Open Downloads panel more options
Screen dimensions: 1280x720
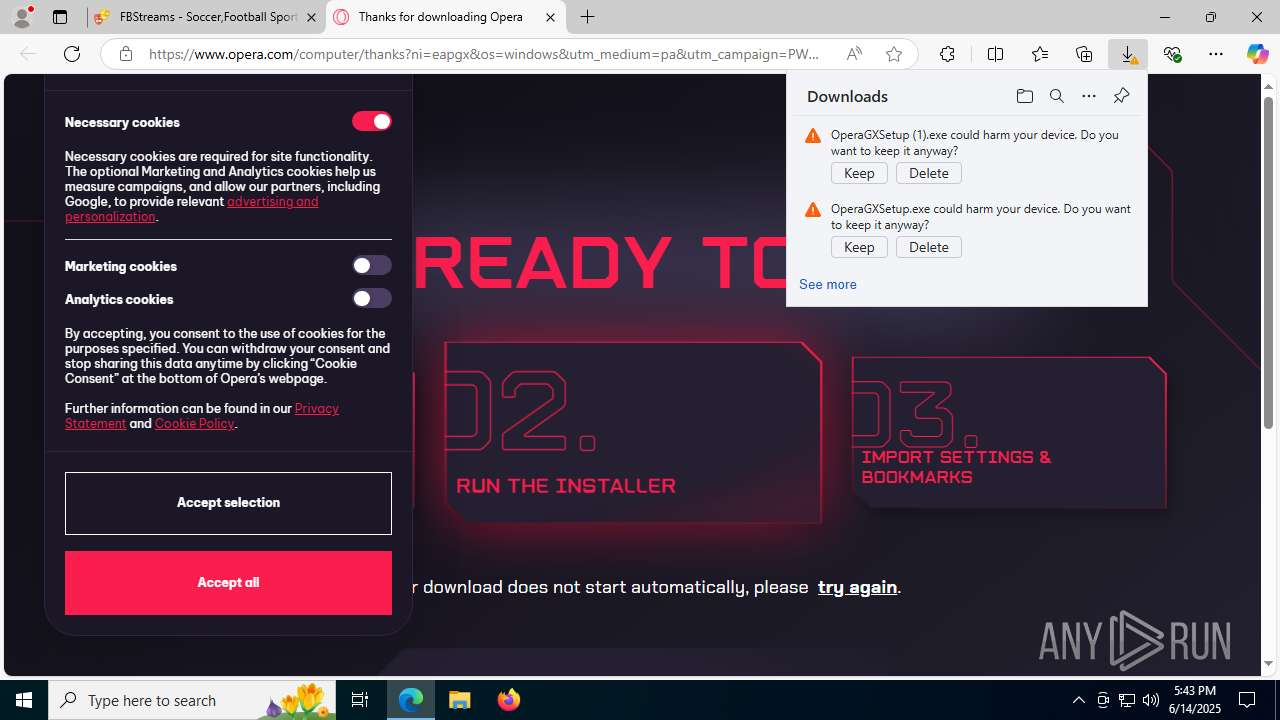[x=1088, y=96]
